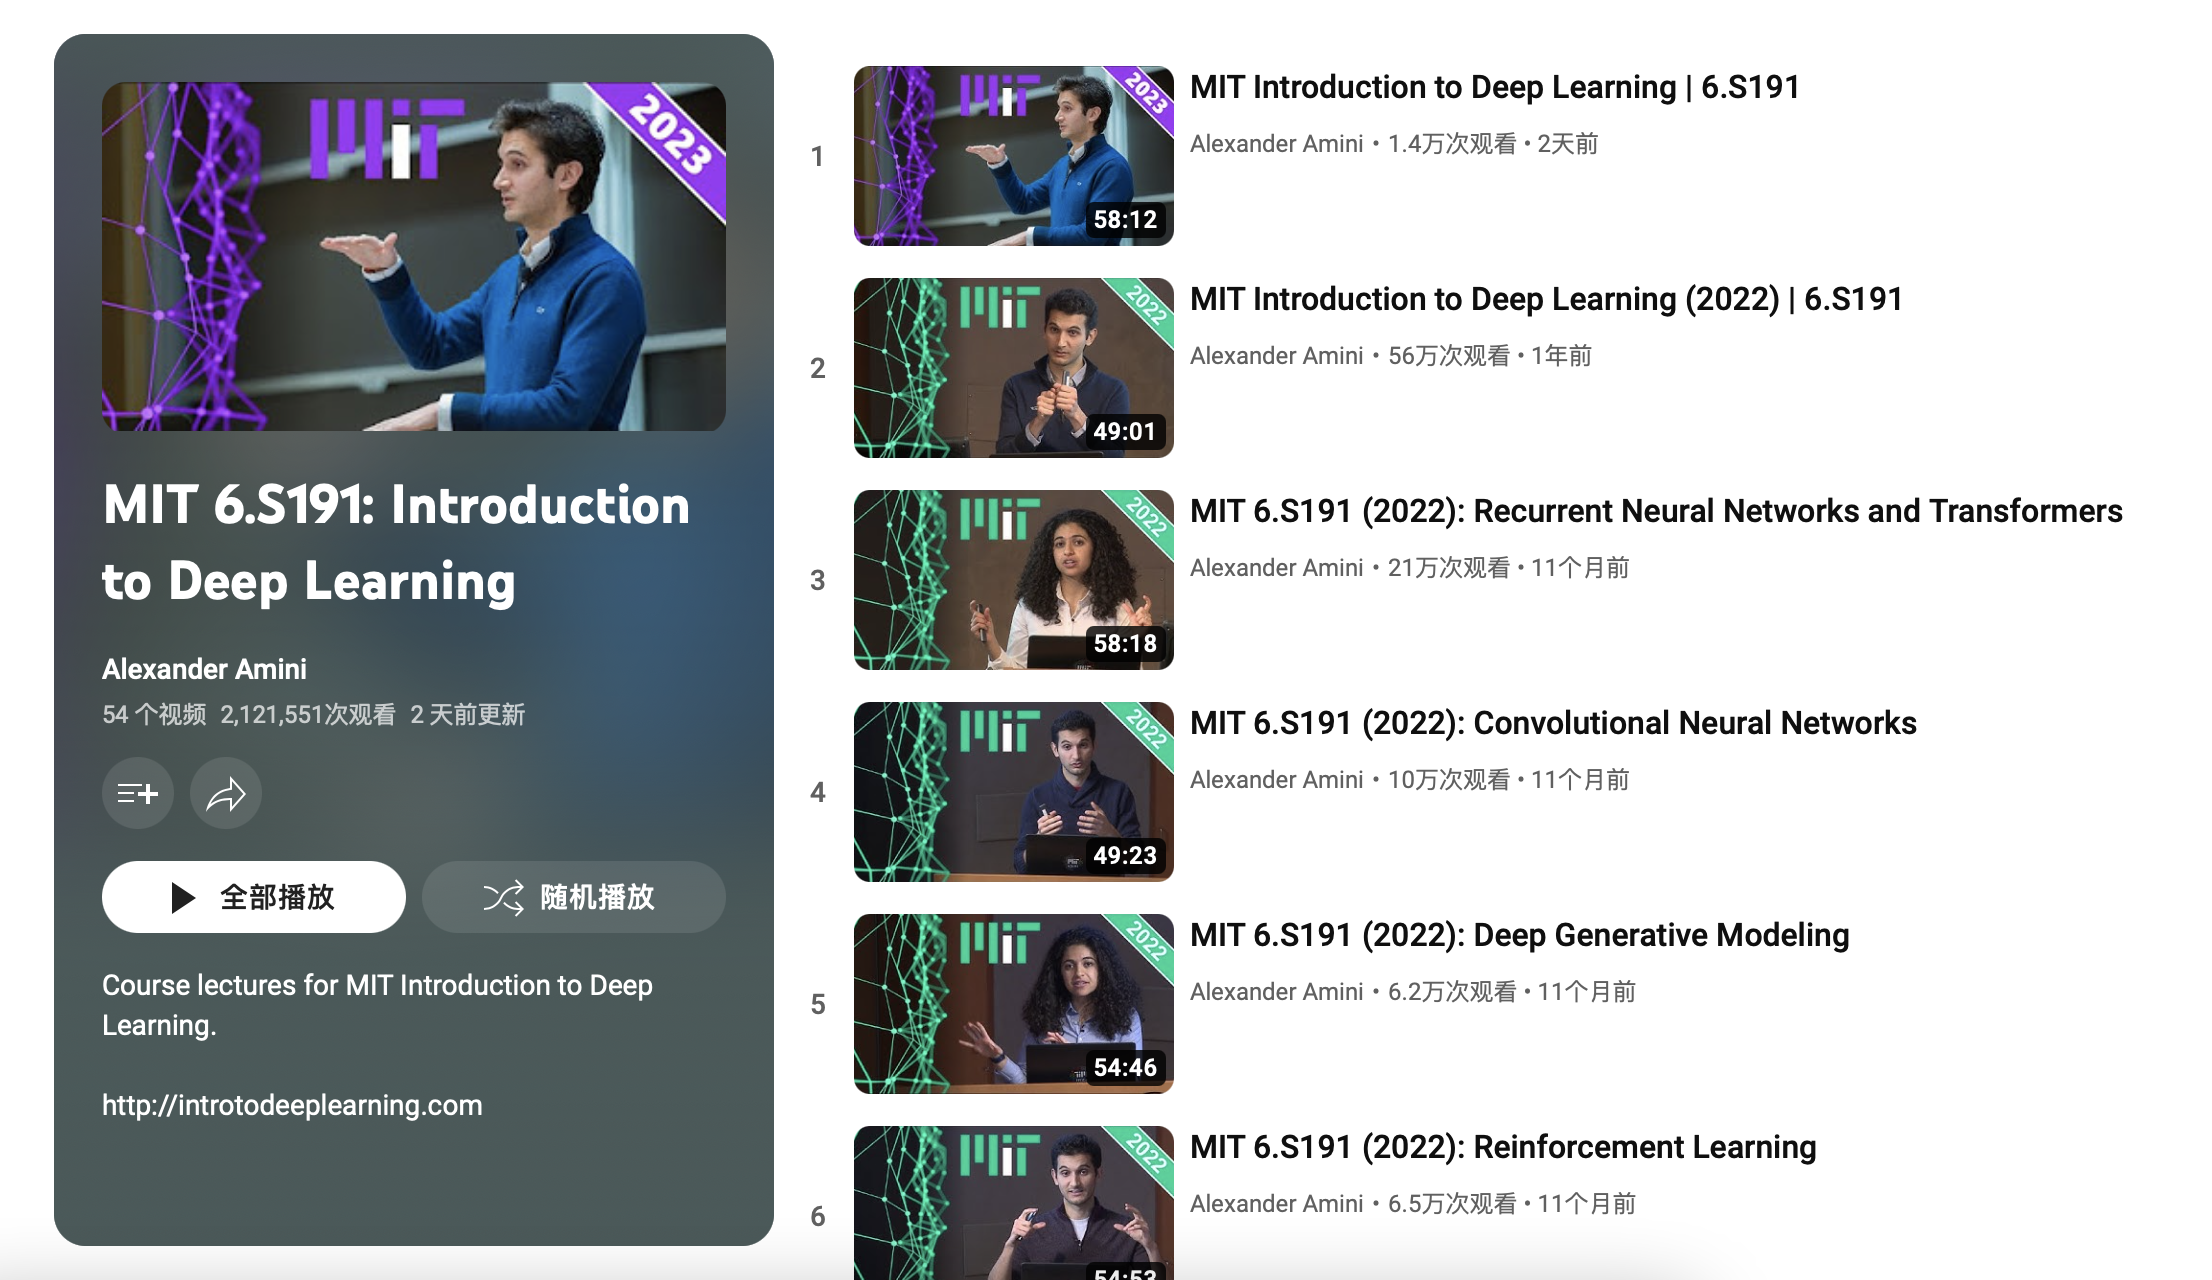This screenshot has height=1280, width=2212.
Task: Shuffle the playlist with 随机播放 button
Action: 574,897
